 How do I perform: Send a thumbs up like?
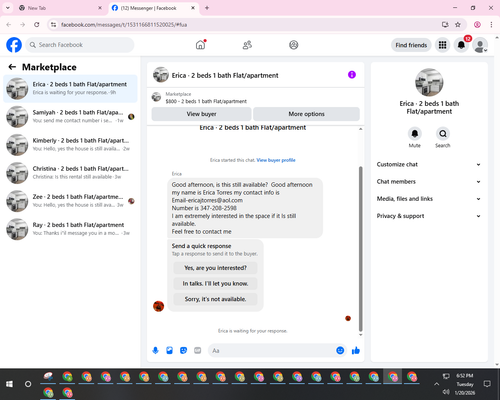point(356,350)
